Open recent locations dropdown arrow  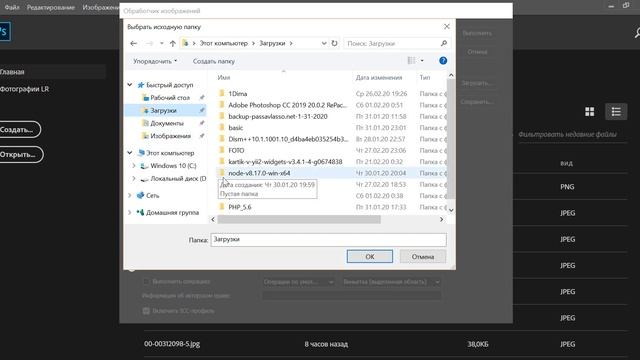coord(162,43)
